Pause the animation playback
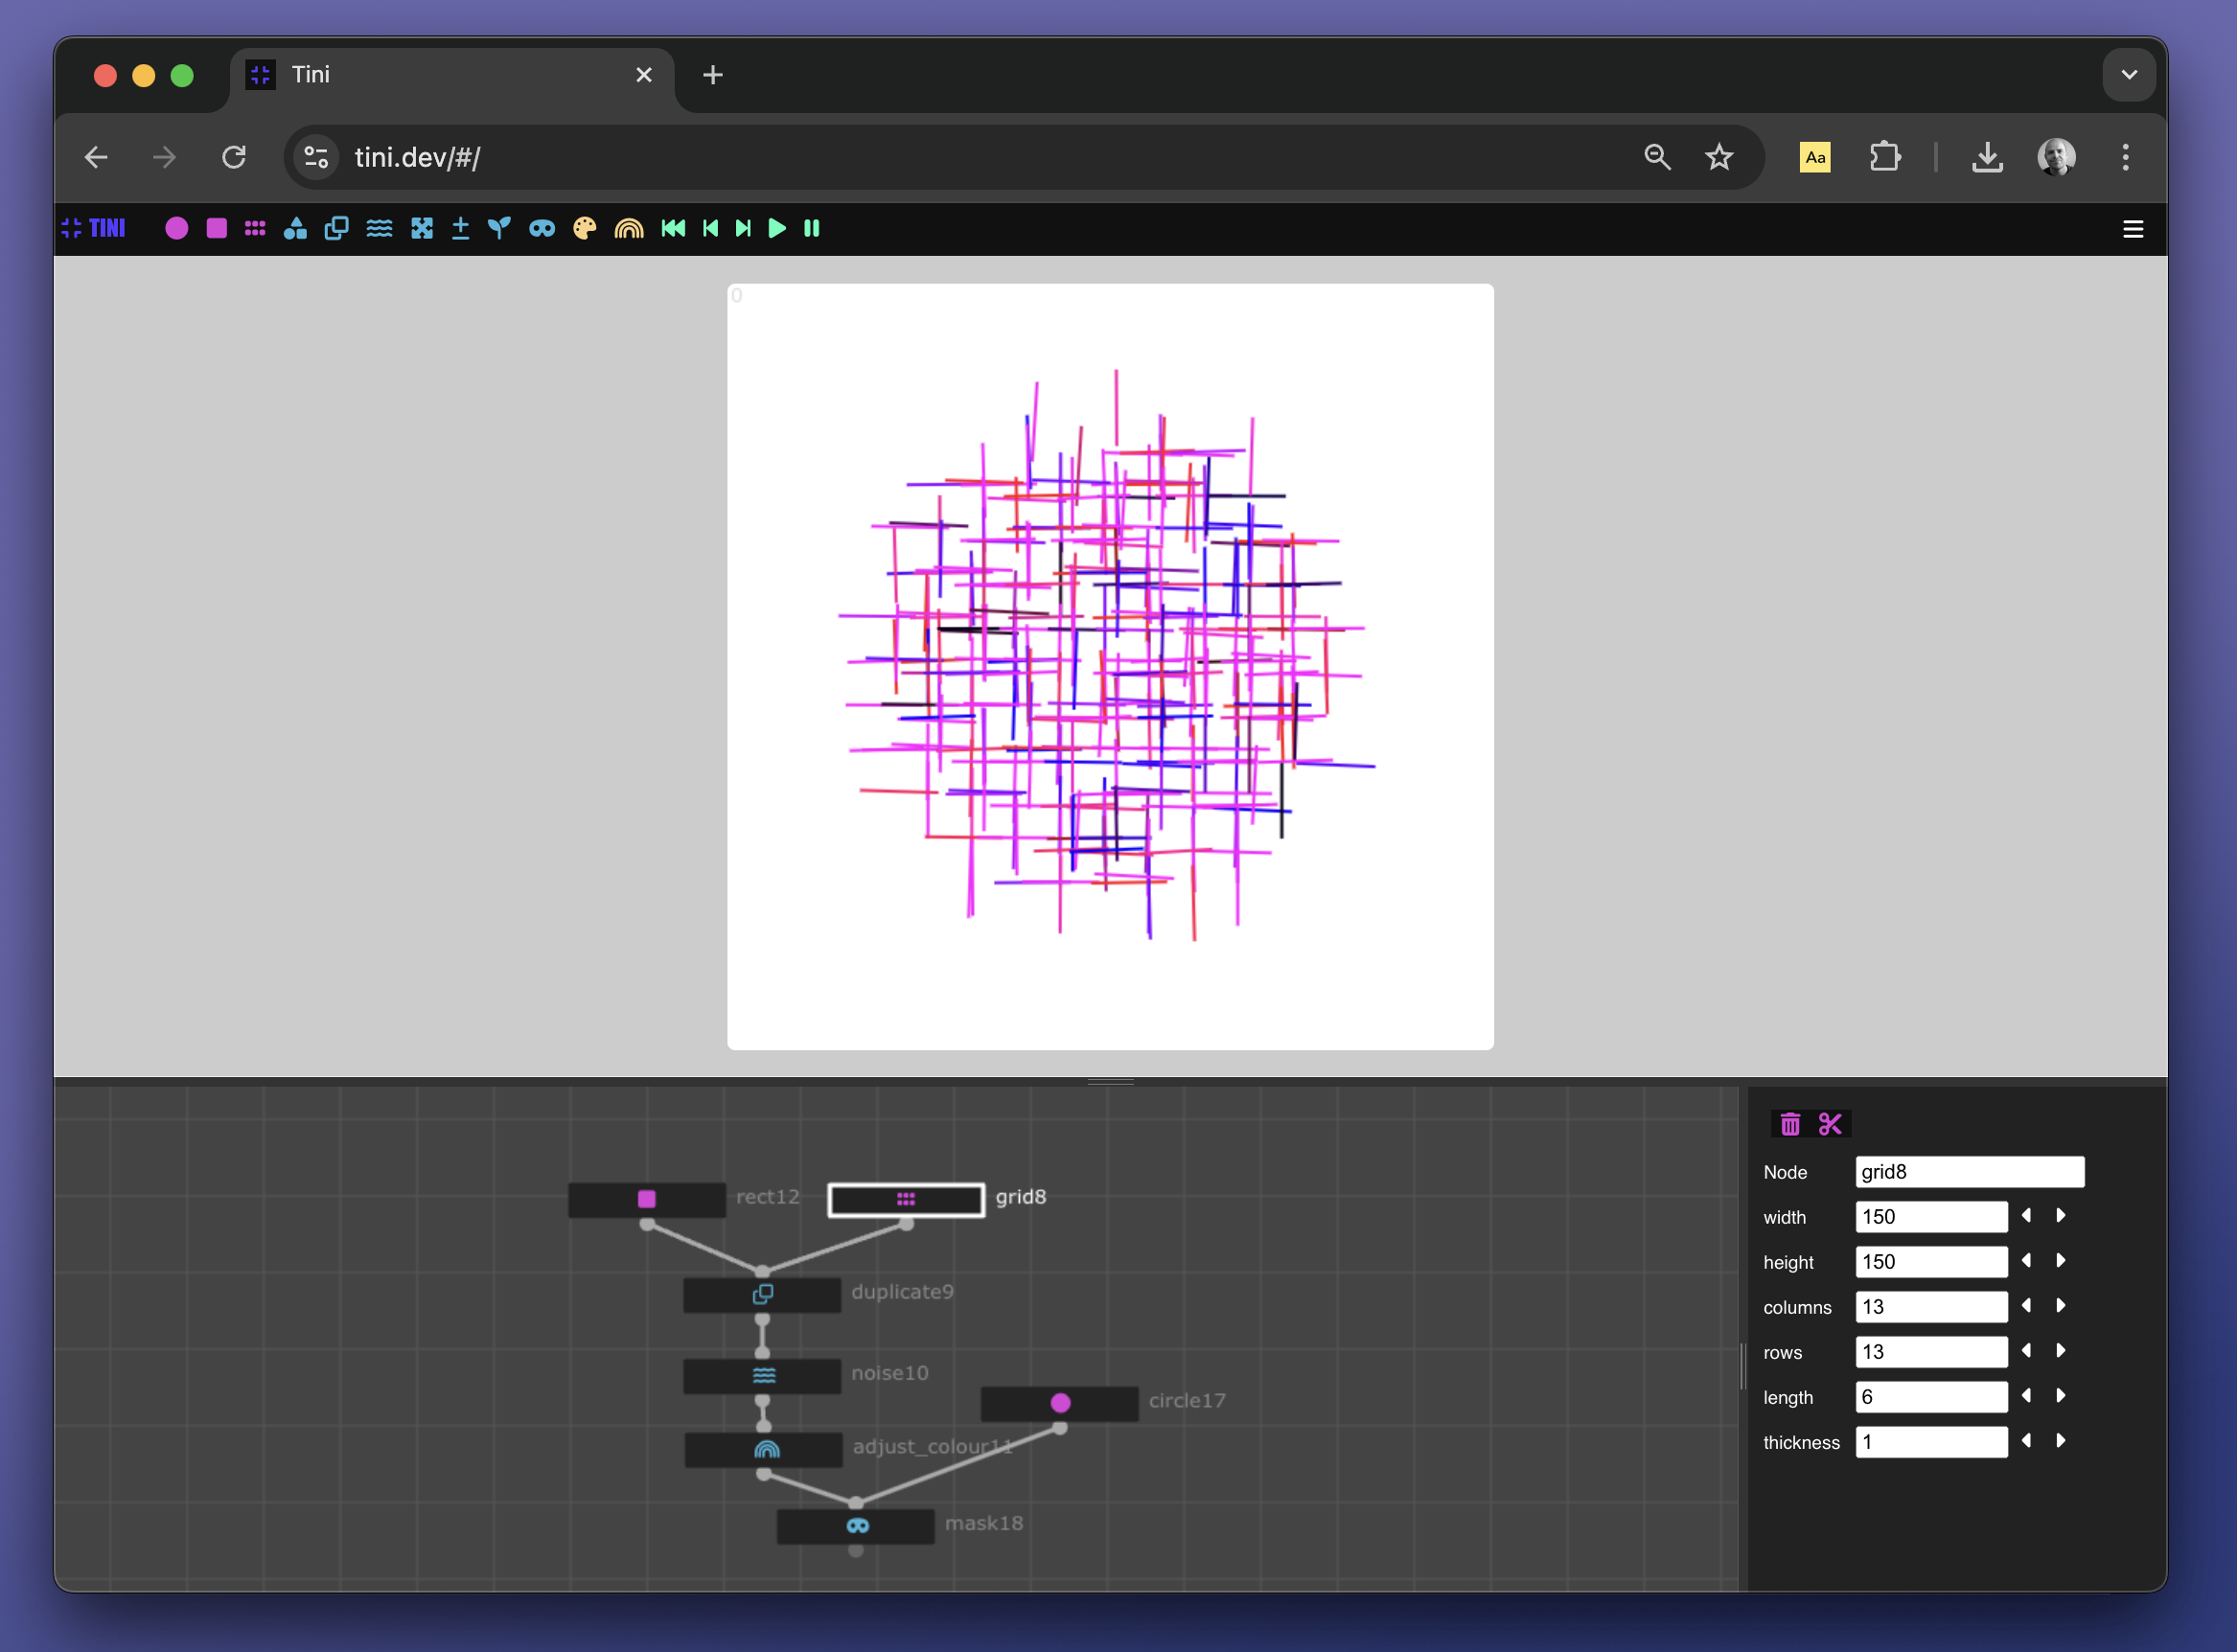The height and width of the screenshot is (1652, 2237). (811, 228)
